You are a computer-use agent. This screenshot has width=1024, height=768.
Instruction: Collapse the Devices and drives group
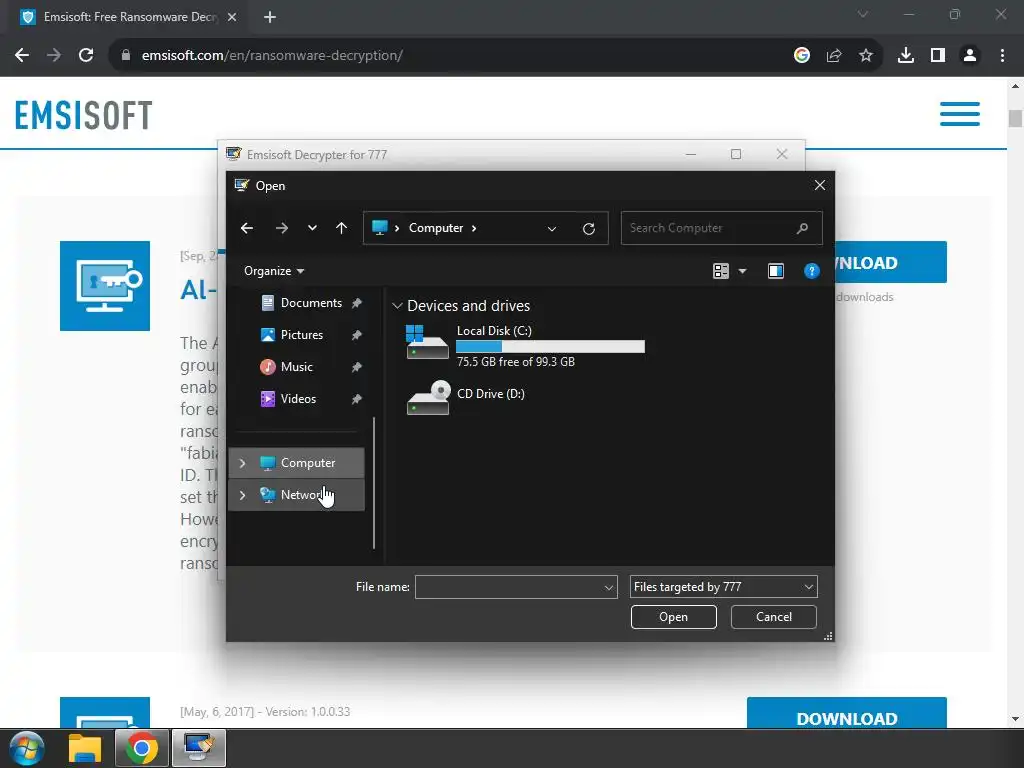pyautogui.click(x=397, y=306)
